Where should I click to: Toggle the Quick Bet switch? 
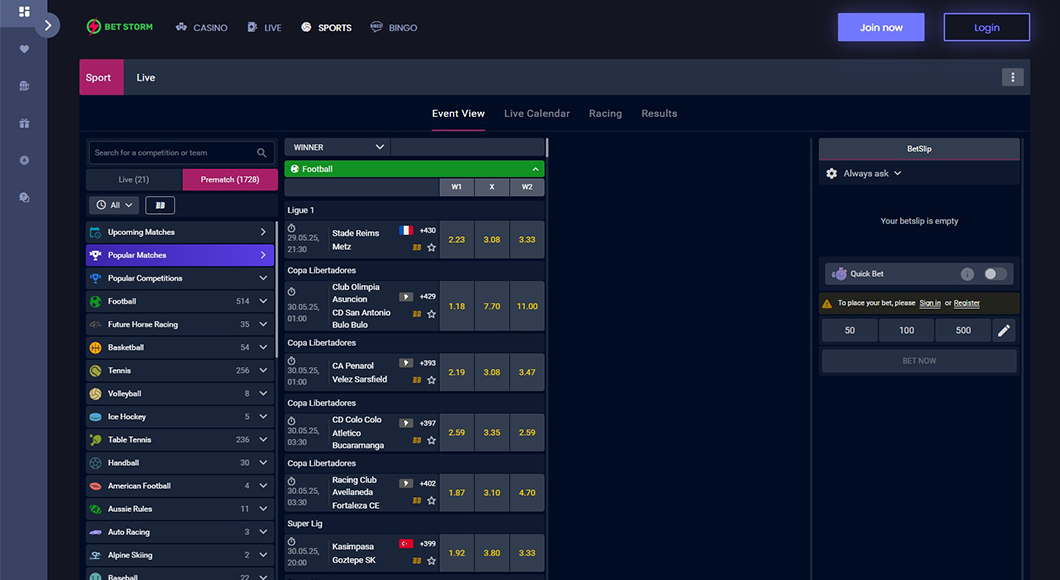pyautogui.click(x=995, y=274)
